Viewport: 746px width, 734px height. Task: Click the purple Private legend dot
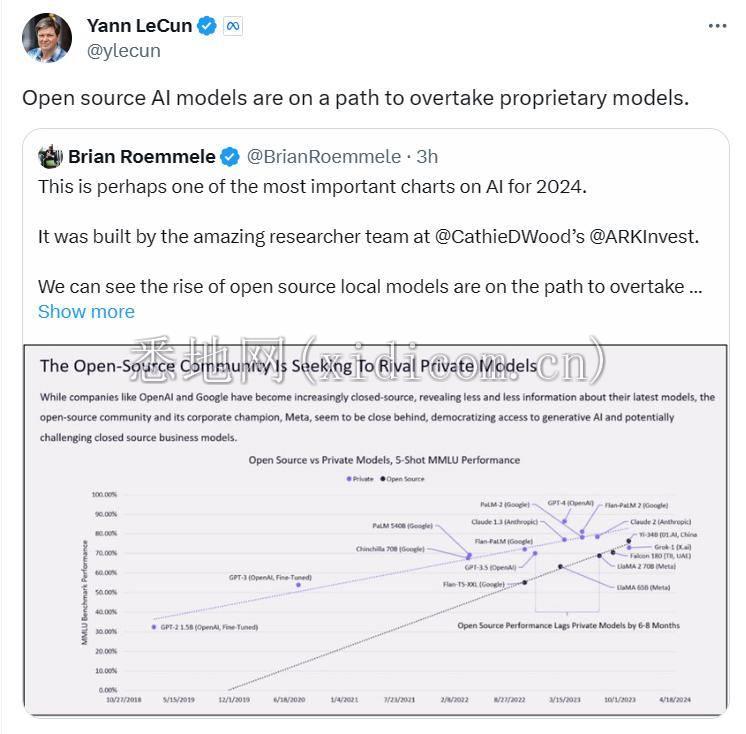[x=349, y=479]
